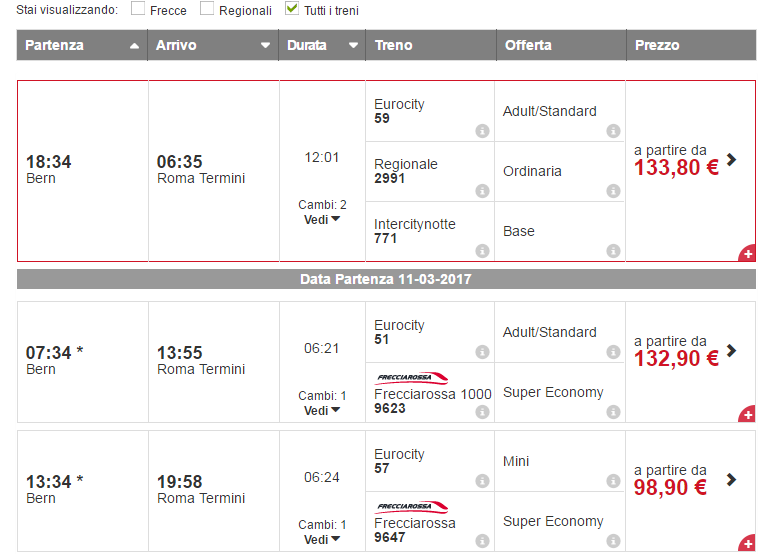The image size is (764, 554).
Task: Uncheck the Tutti i treni checkbox
Action: [292, 9]
